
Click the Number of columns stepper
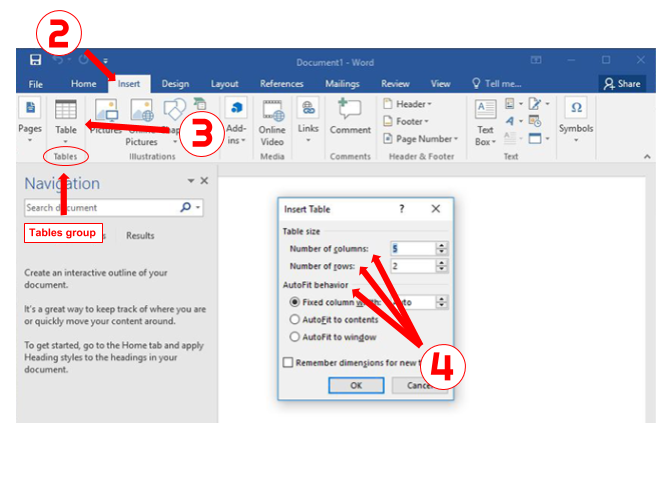click(441, 249)
